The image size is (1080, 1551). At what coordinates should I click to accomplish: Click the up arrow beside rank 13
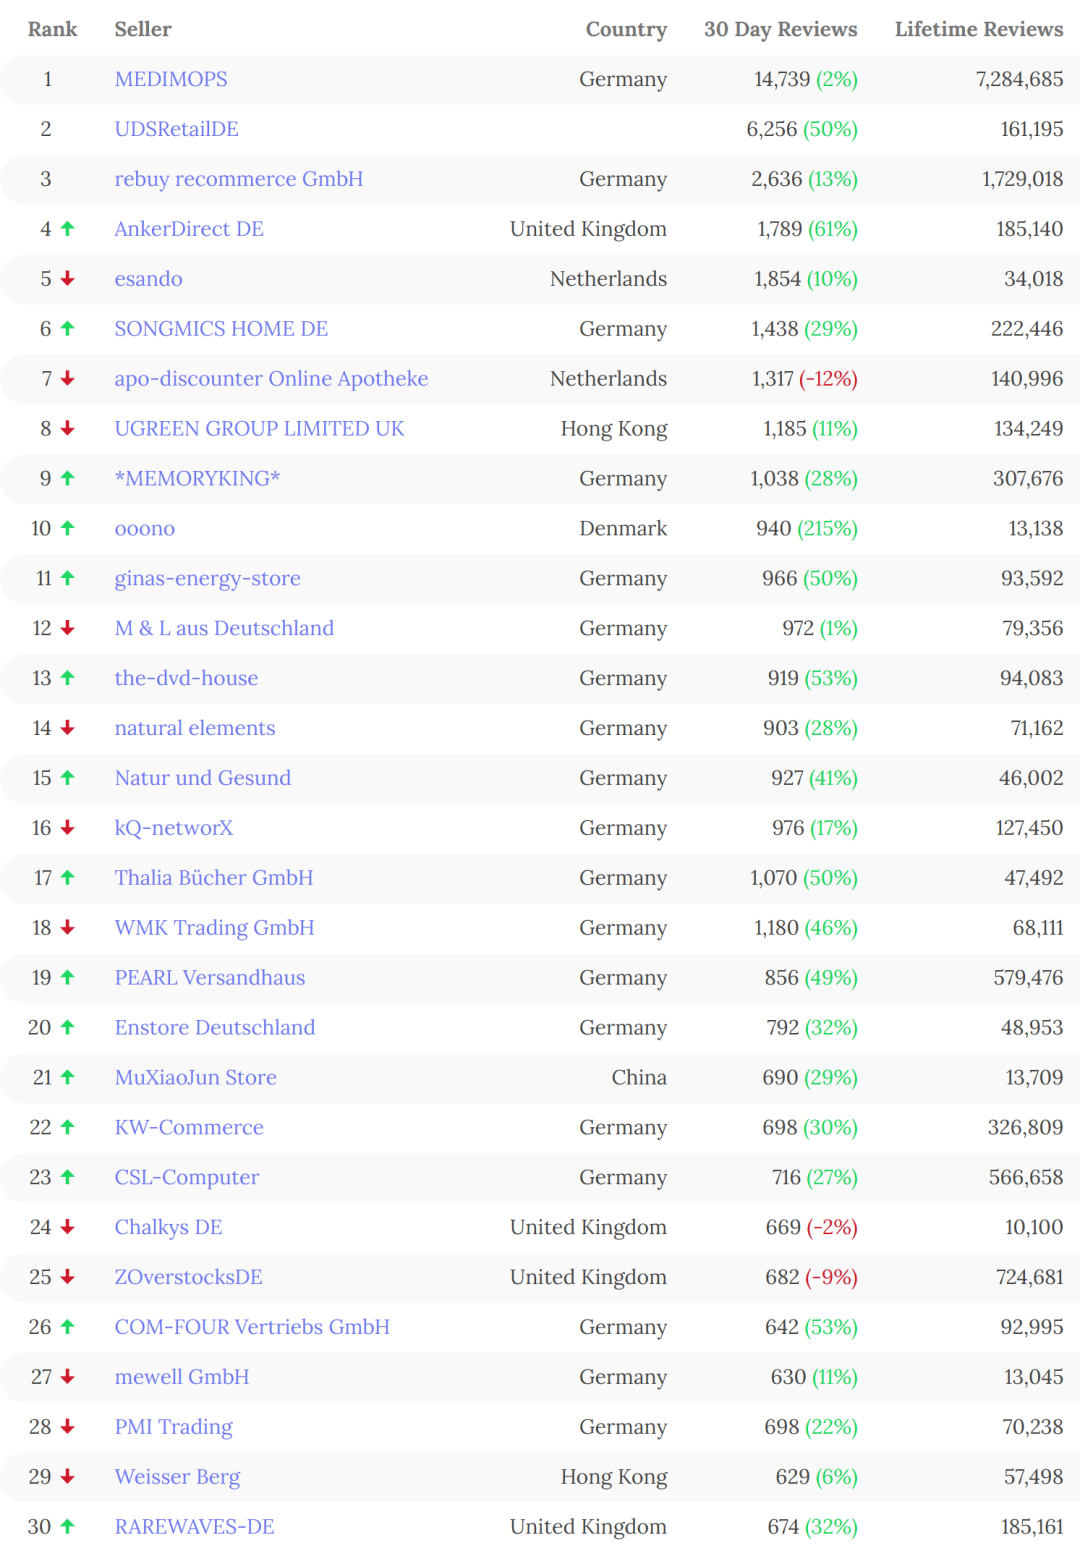point(68,677)
